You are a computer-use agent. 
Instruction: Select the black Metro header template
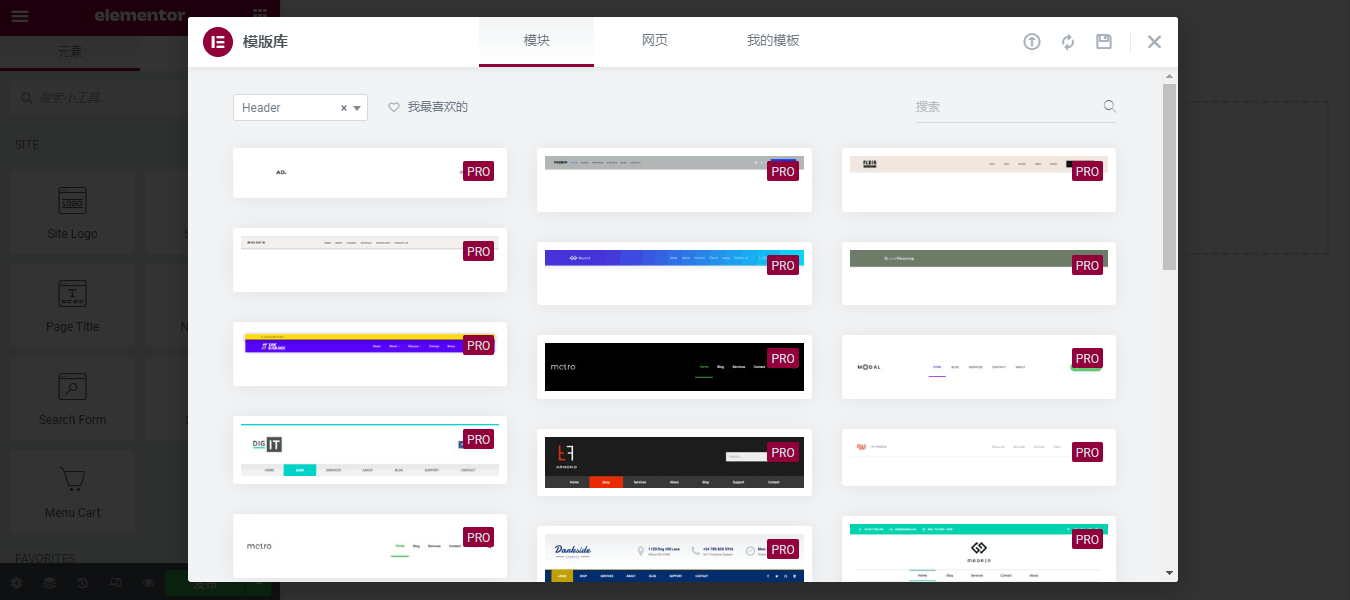pos(674,367)
